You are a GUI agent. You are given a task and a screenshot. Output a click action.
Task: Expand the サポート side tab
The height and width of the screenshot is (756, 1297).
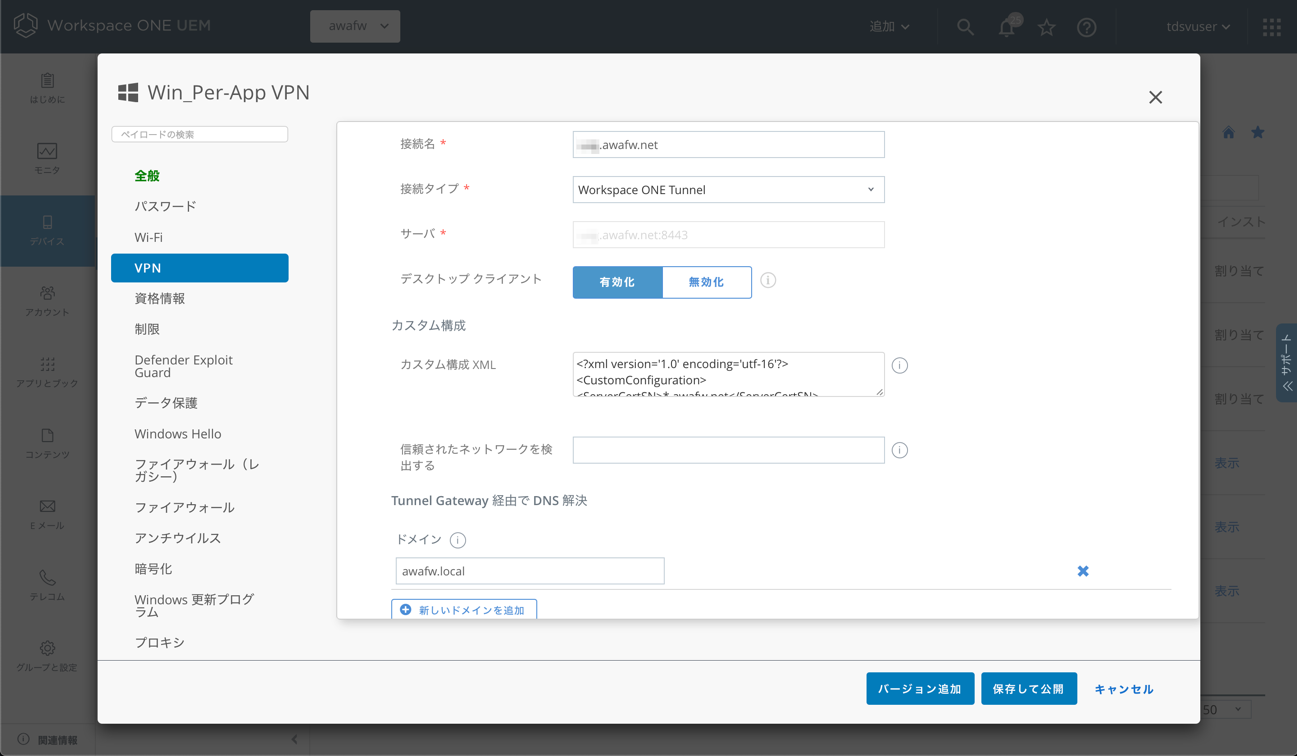click(1286, 362)
